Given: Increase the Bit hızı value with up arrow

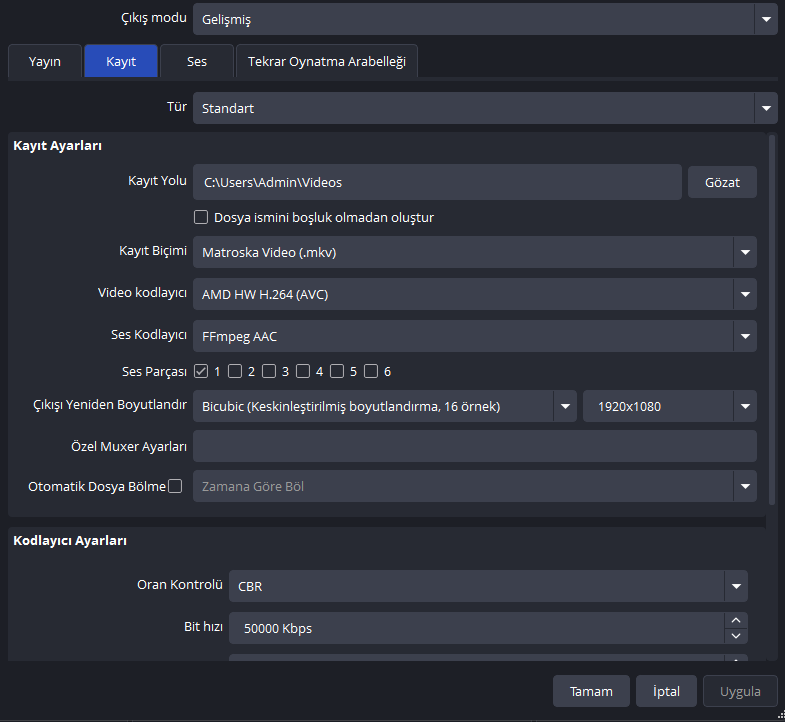Looking at the screenshot, I should pos(736,620).
